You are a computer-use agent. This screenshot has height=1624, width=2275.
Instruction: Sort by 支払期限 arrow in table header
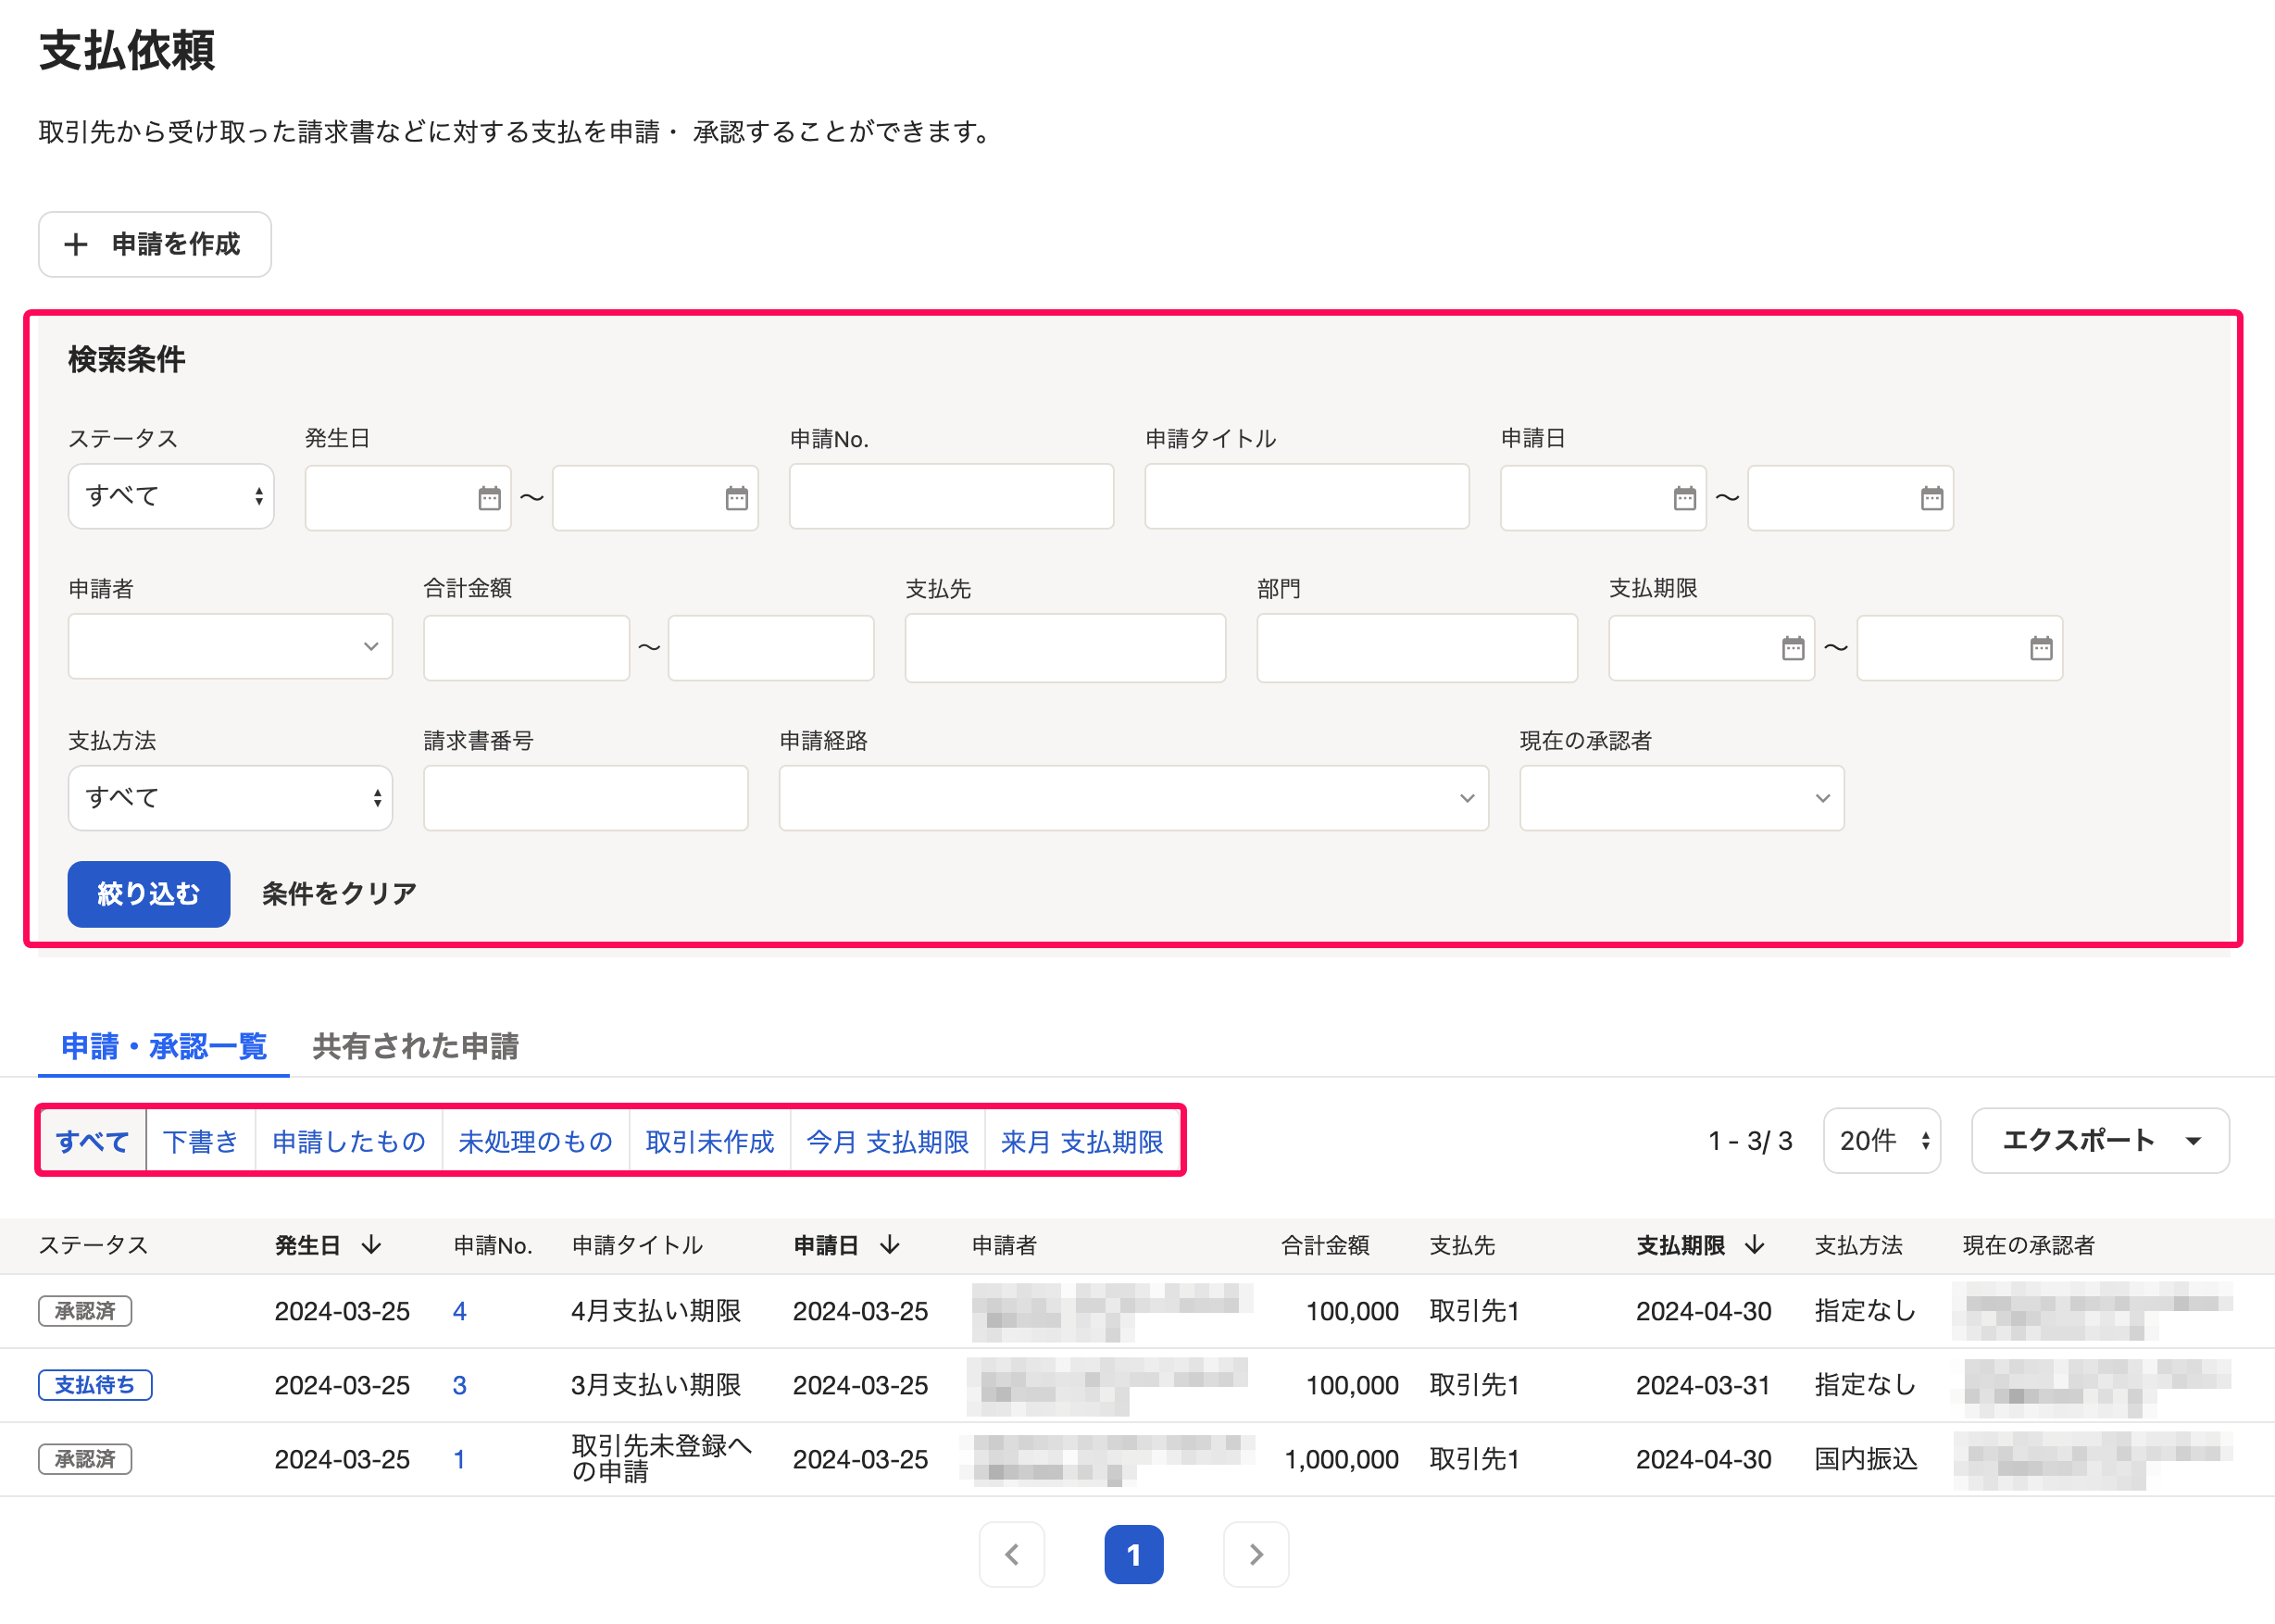click(1753, 1245)
